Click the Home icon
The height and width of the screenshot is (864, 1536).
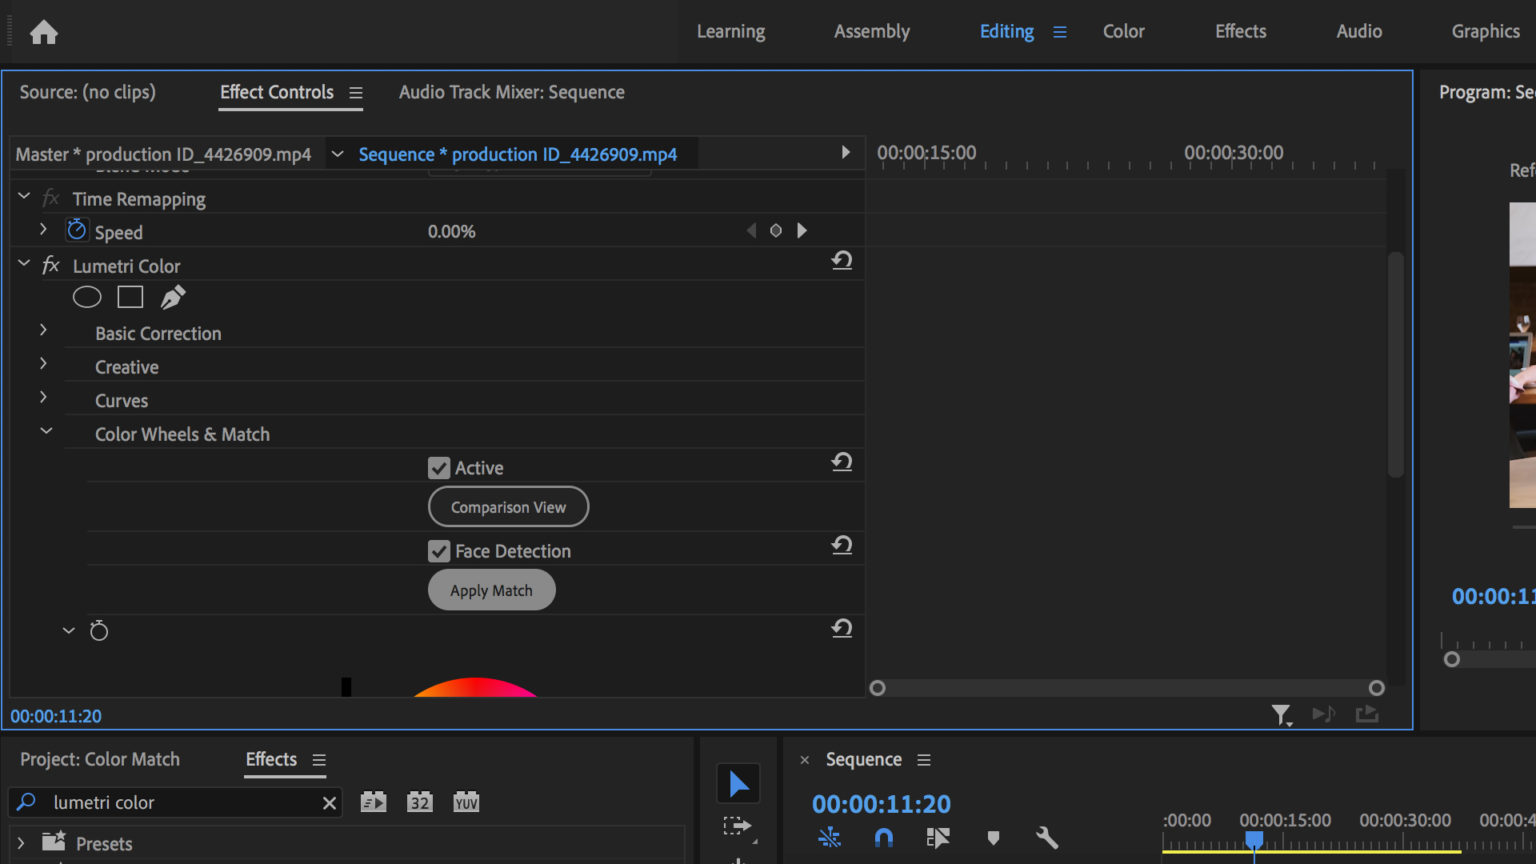pos(44,33)
